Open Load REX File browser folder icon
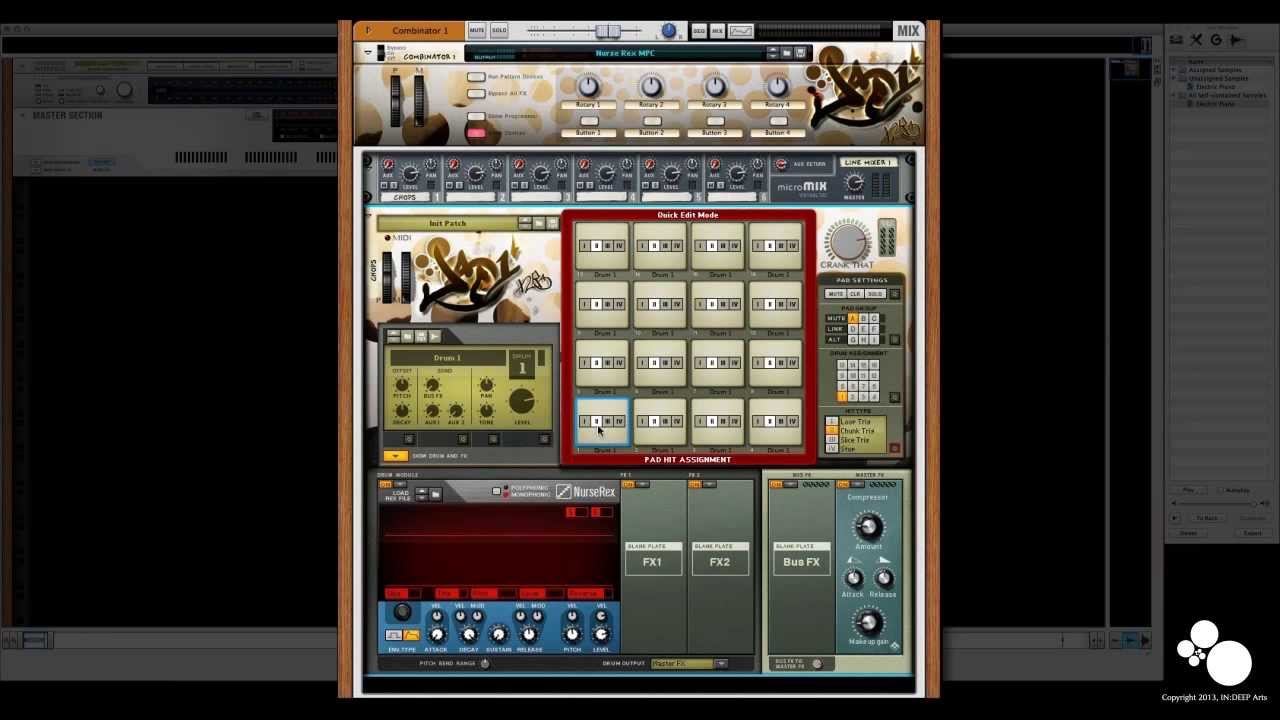 click(x=436, y=494)
